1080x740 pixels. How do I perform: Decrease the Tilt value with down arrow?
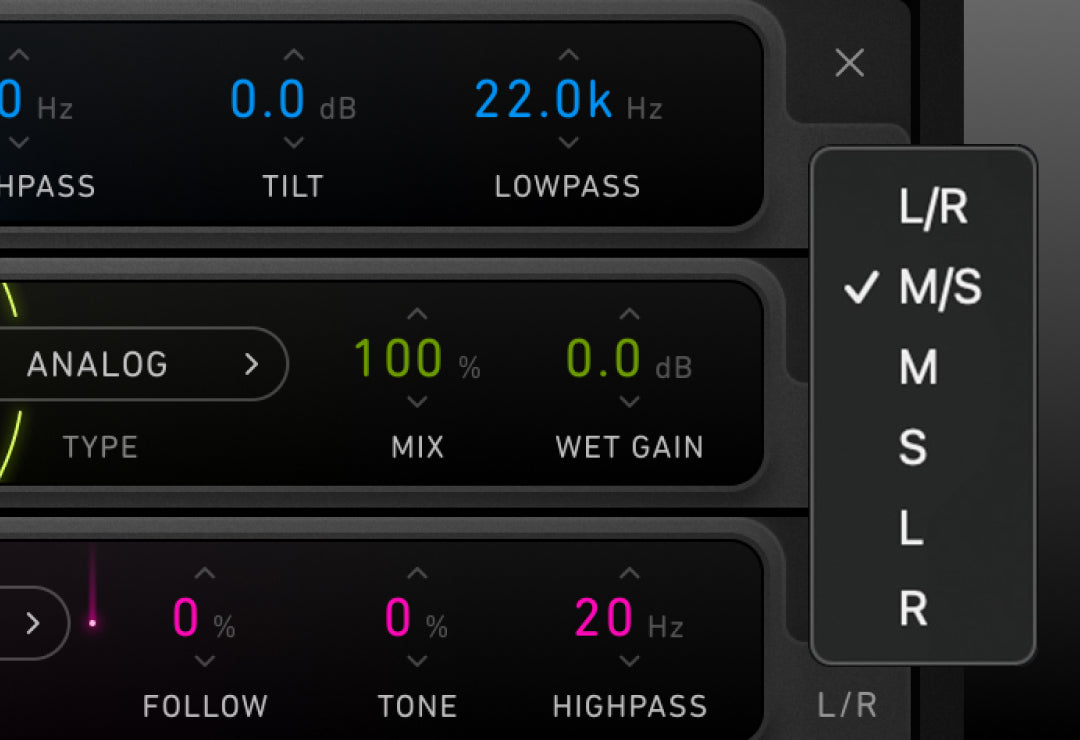click(293, 143)
